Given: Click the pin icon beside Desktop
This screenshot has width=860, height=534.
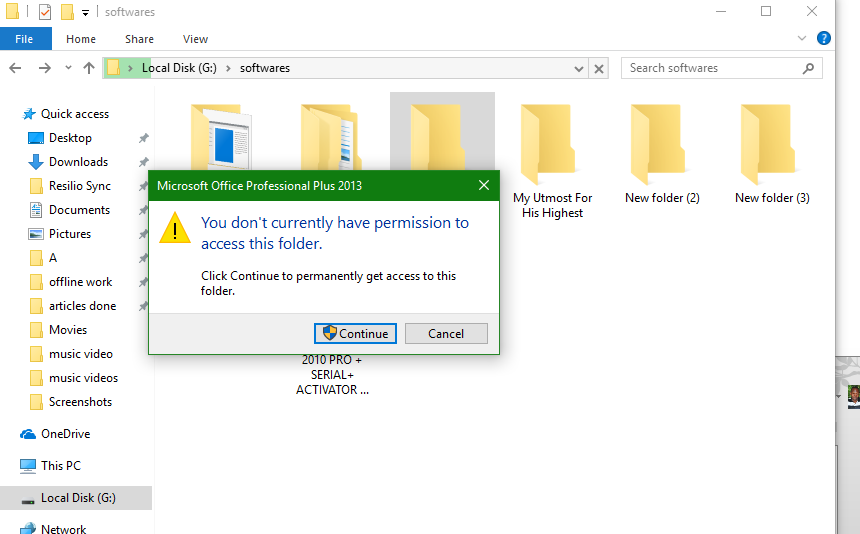Looking at the screenshot, I should (143, 138).
